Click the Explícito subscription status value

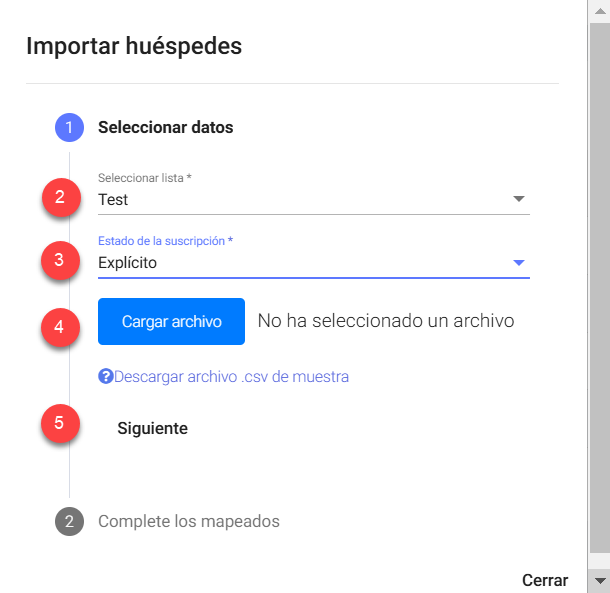(127, 263)
